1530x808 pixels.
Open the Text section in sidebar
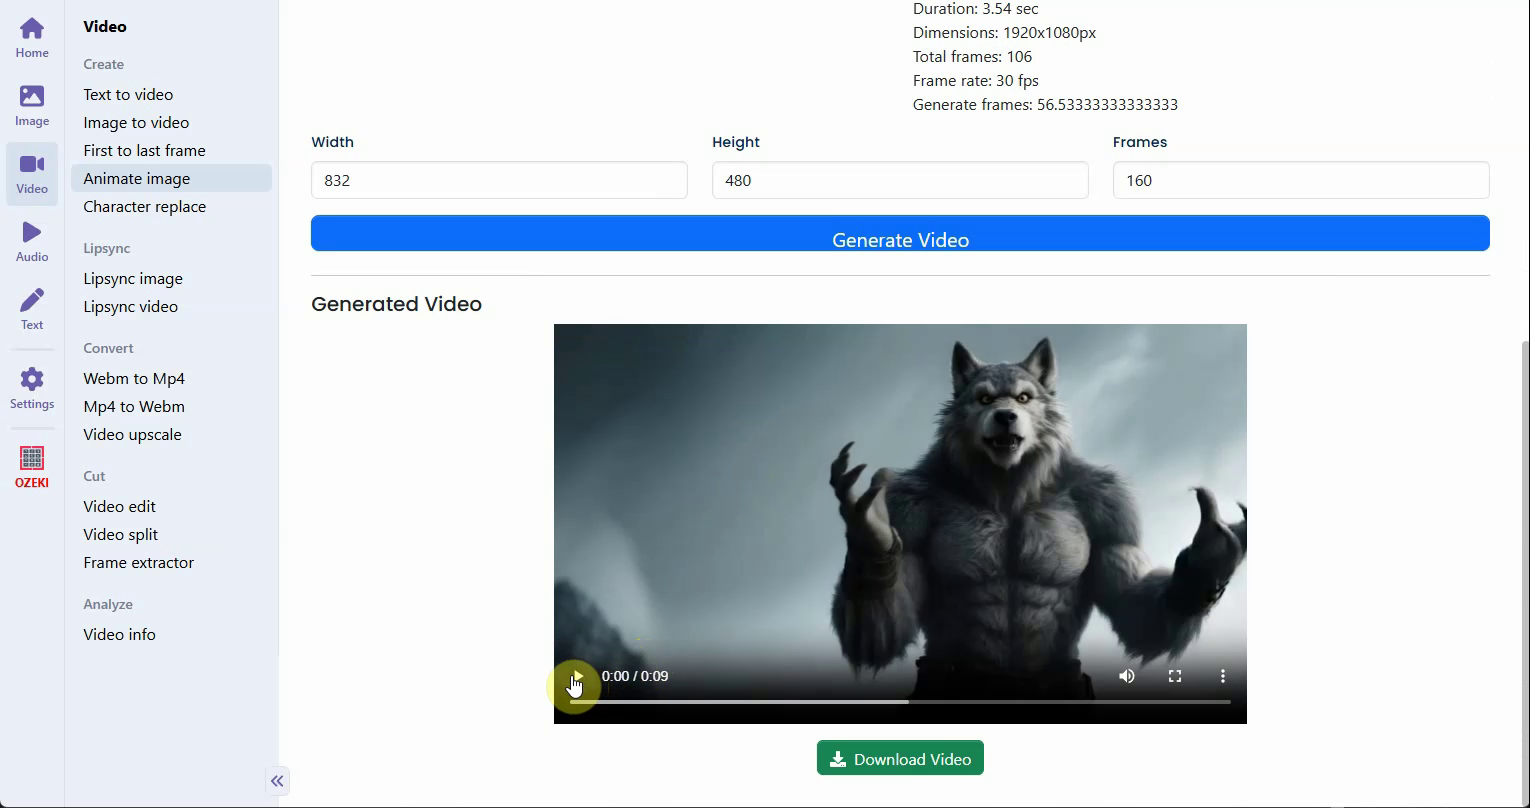pyautogui.click(x=32, y=310)
